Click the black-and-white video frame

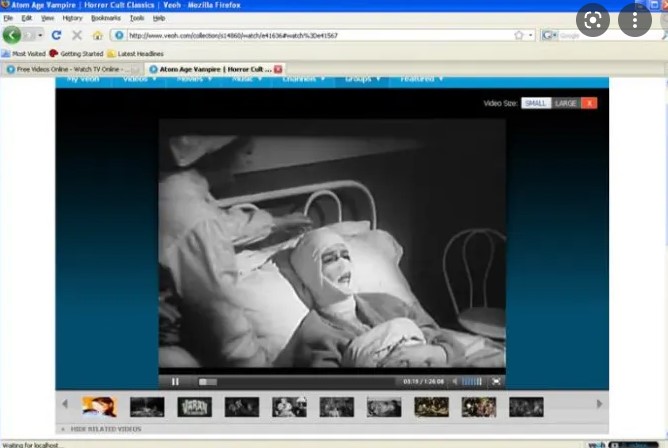(332, 243)
